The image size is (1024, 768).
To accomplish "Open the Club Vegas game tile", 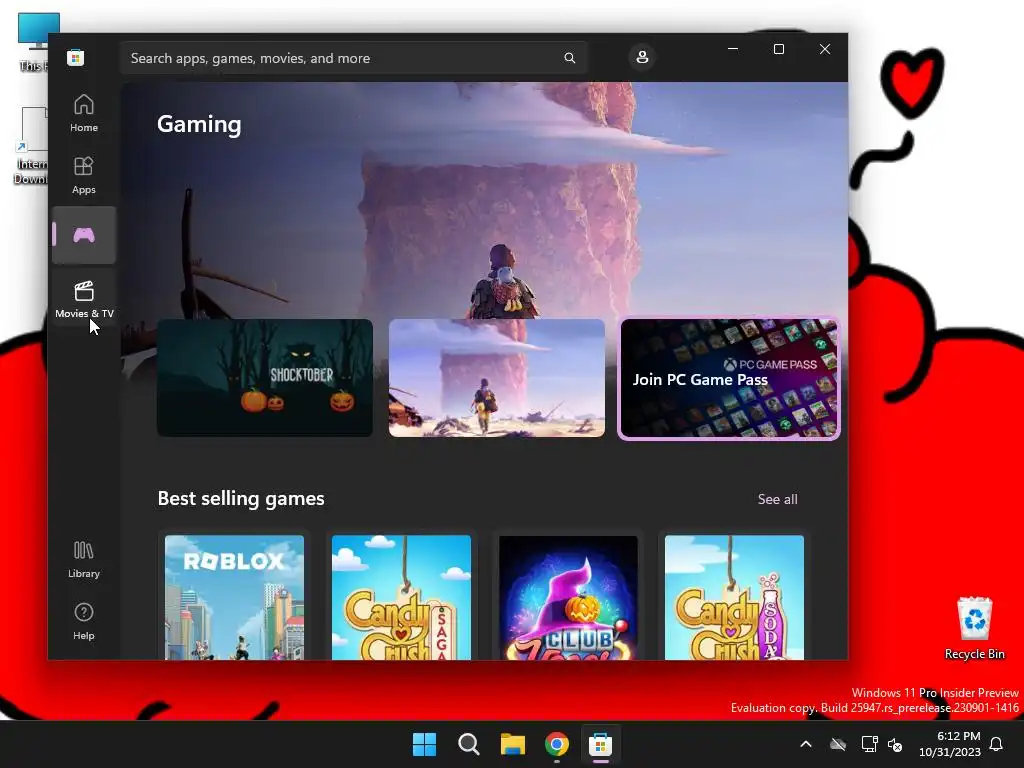I will coord(568,597).
